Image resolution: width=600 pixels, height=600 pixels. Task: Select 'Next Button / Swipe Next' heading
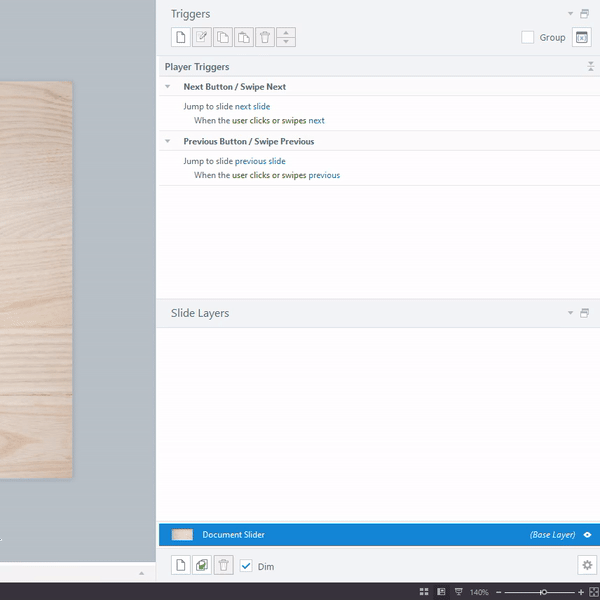pyautogui.click(x=235, y=87)
